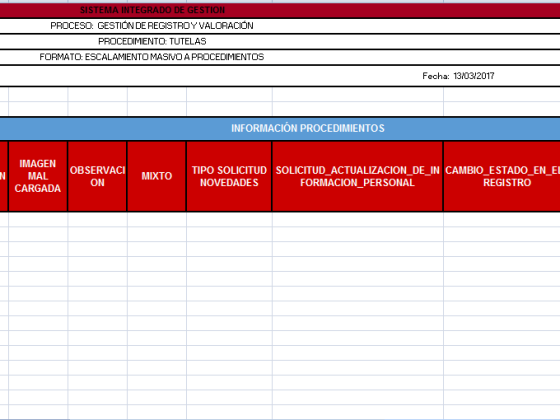560x420 pixels.
Task: Click first empty cell under TIPO SOLICITUD NOVEDADES
Action: click(229, 219)
